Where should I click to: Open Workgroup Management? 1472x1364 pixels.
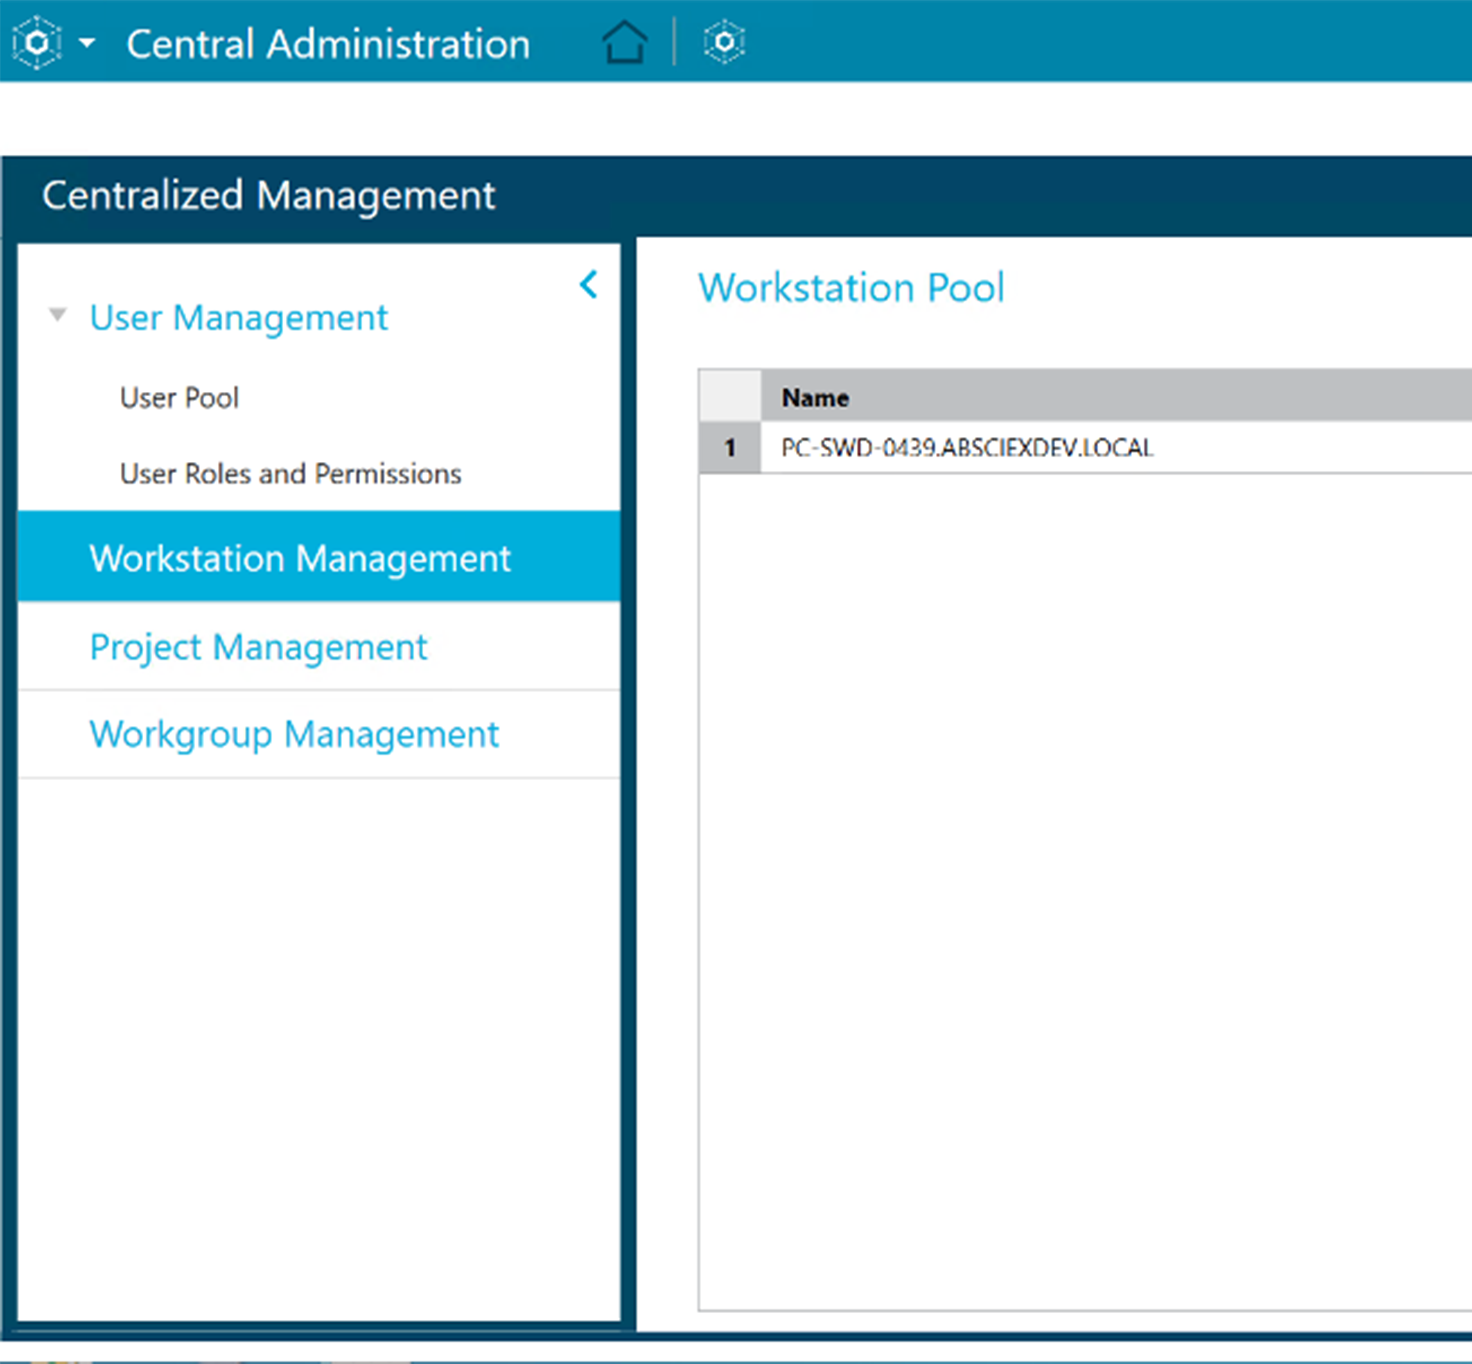click(319, 734)
